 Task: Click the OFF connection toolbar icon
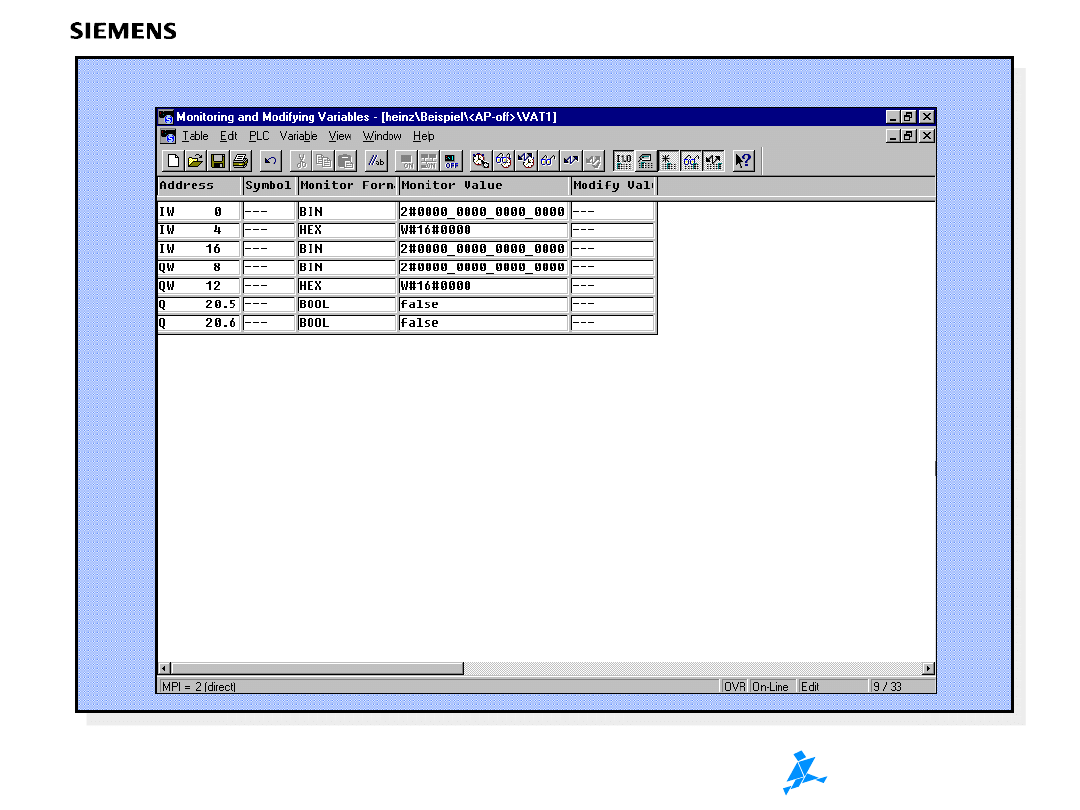coord(451,161)
